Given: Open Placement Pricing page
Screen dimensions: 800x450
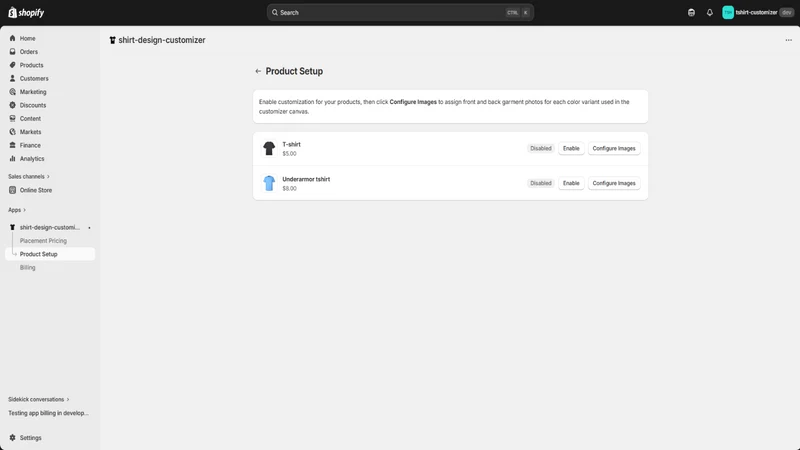Looking at the screenshot, I should click(x=43, y=241).
